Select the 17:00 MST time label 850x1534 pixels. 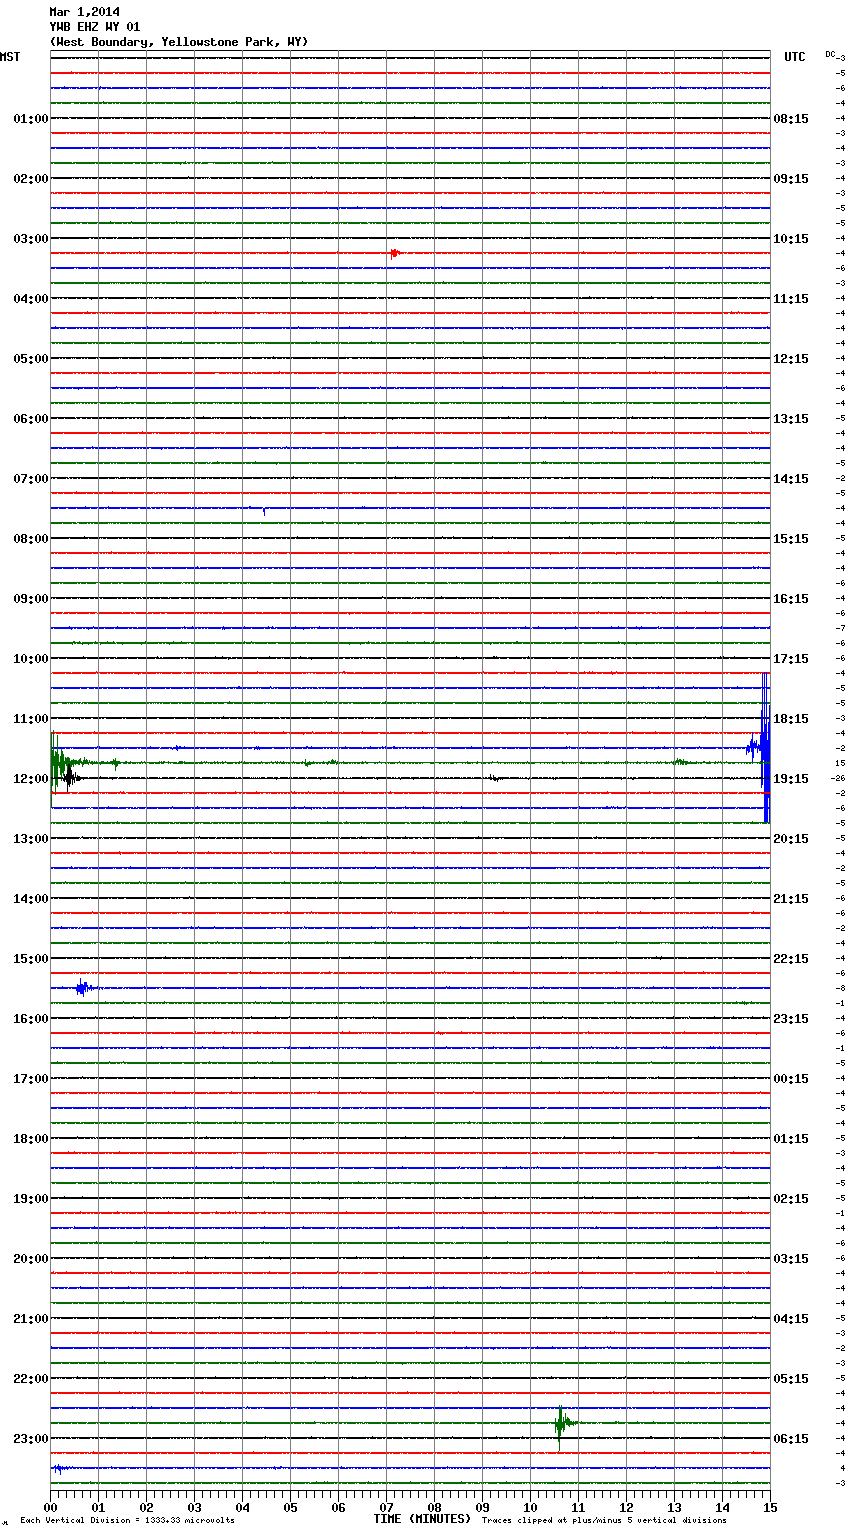(31, 1079)
